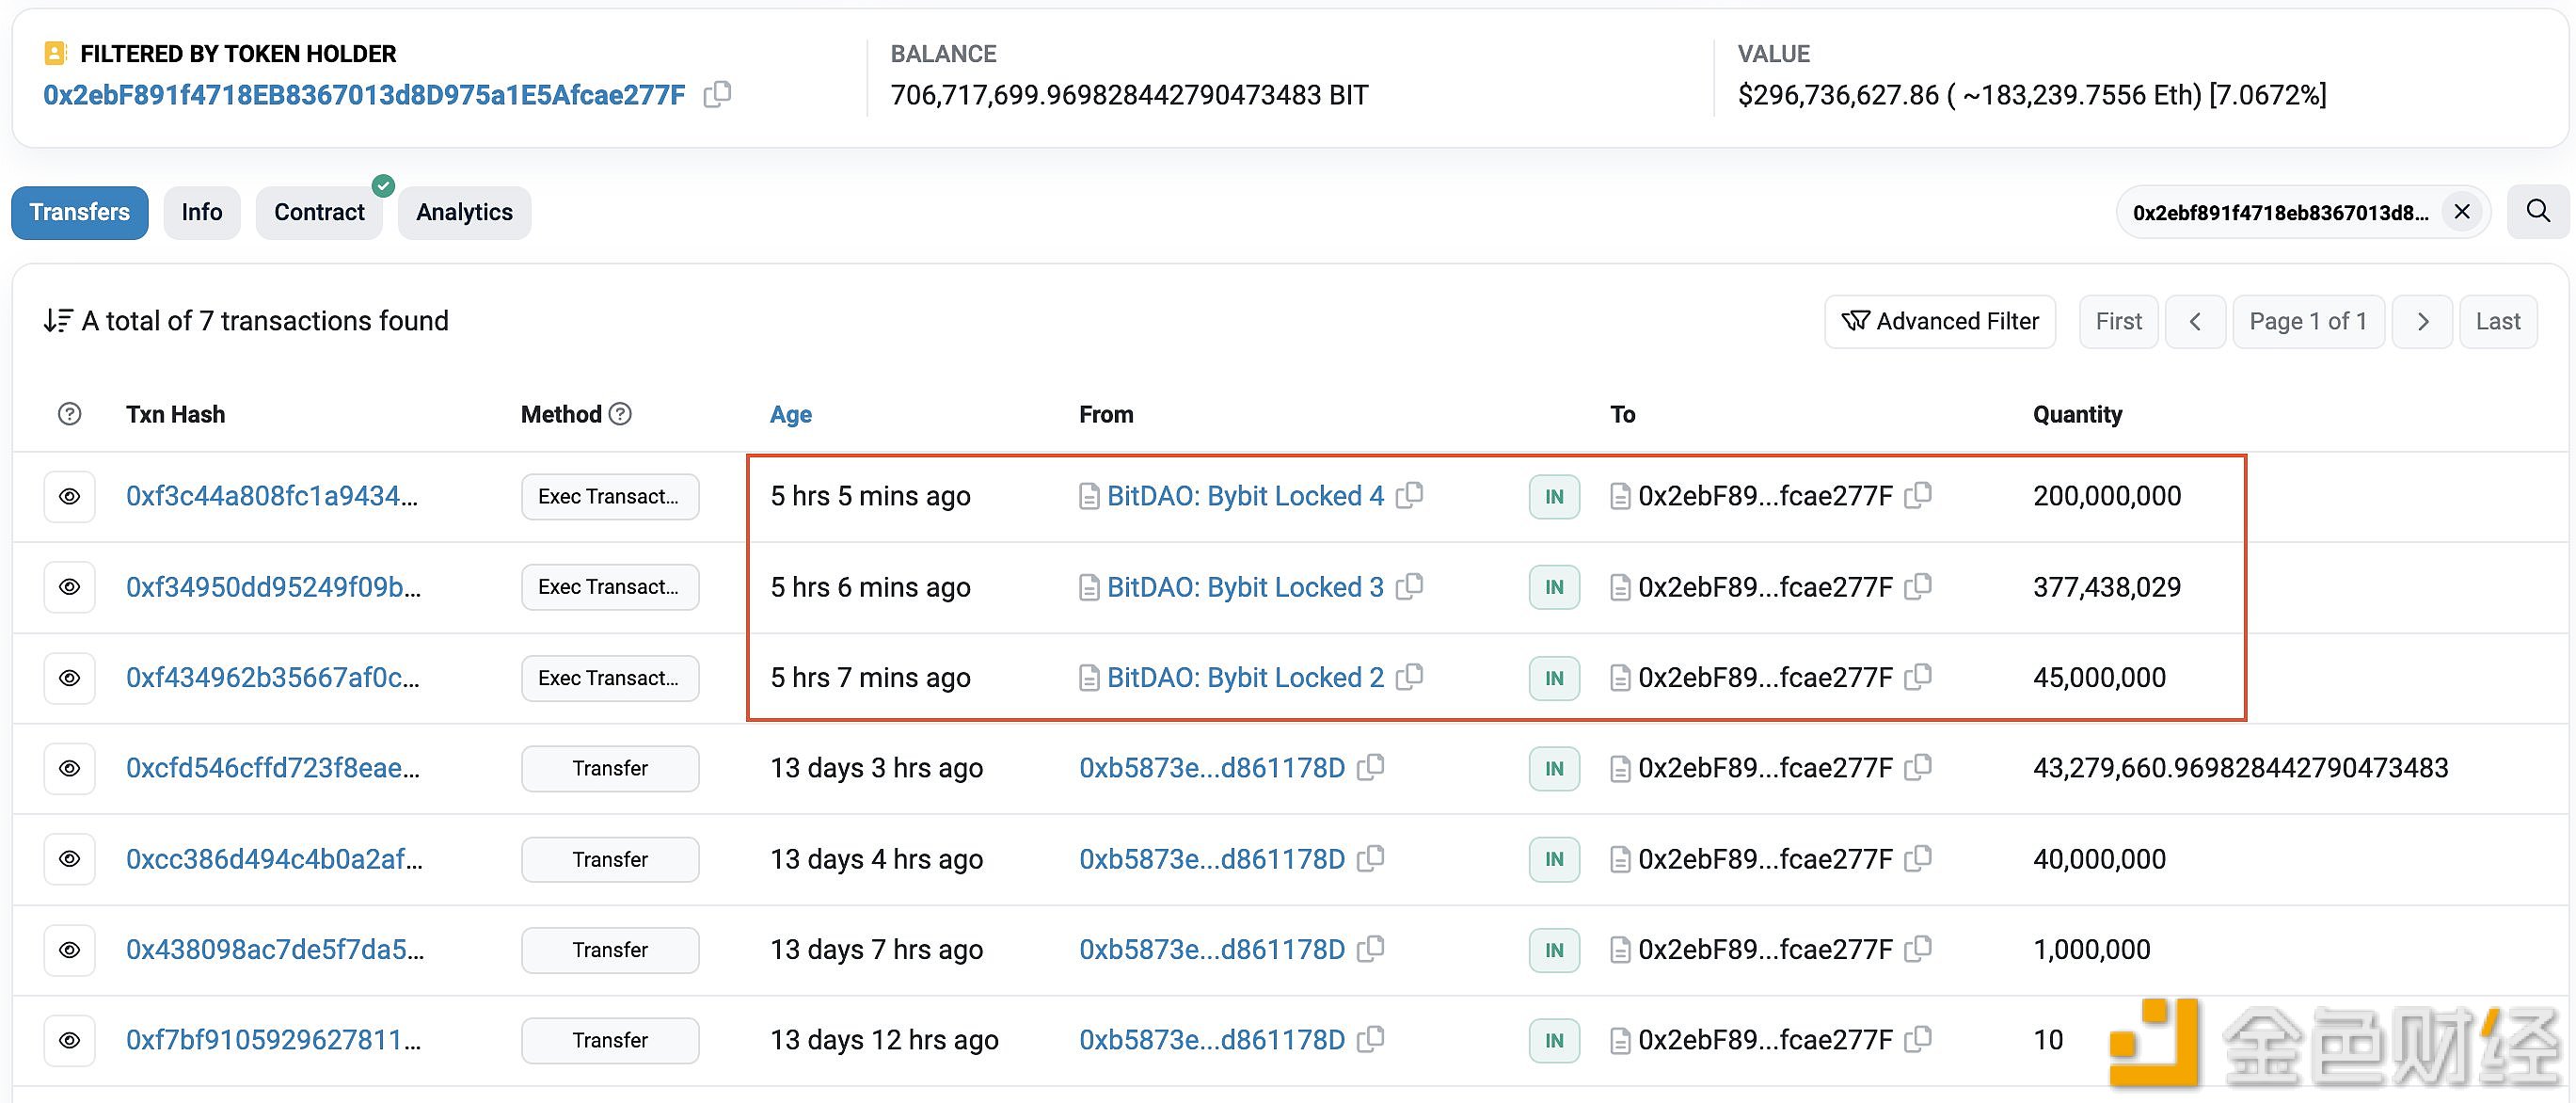Preview transaction 0x438098ac7de5f7da5 with eye icon
Viewport: 2576px width, 1103px height.
click(x=69, y=950)
